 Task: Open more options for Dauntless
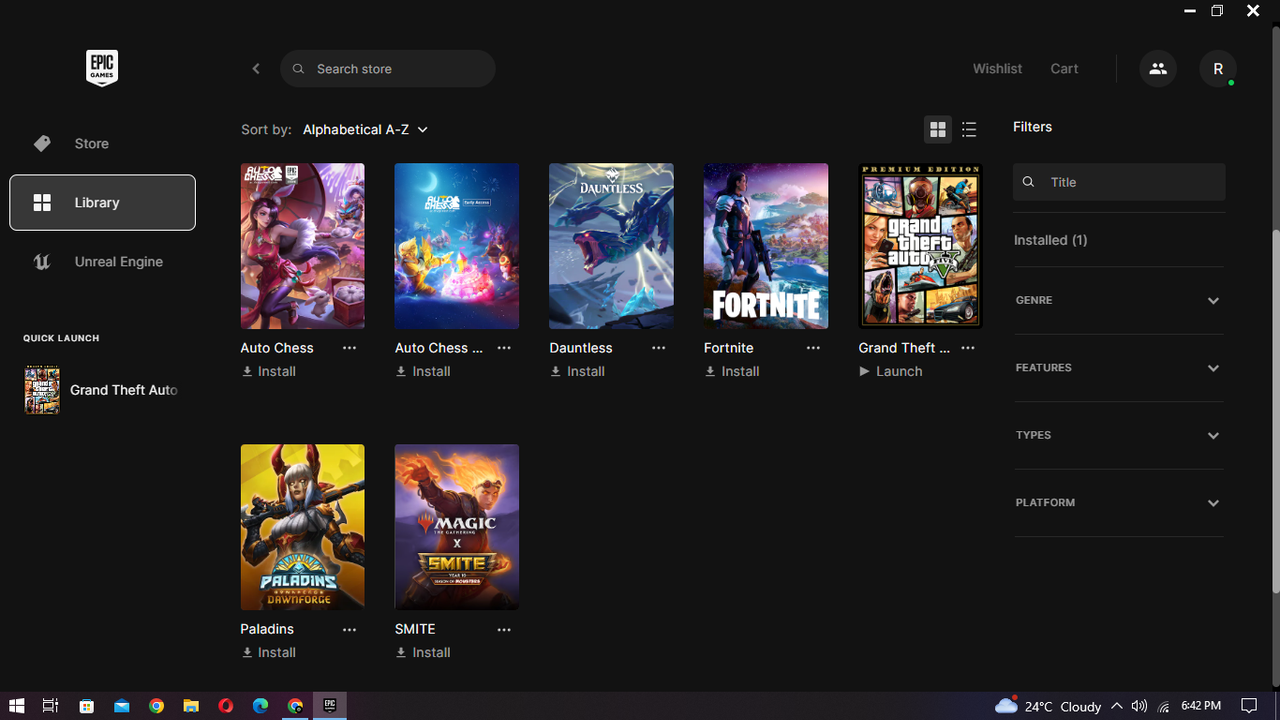(x=659, y=348)
